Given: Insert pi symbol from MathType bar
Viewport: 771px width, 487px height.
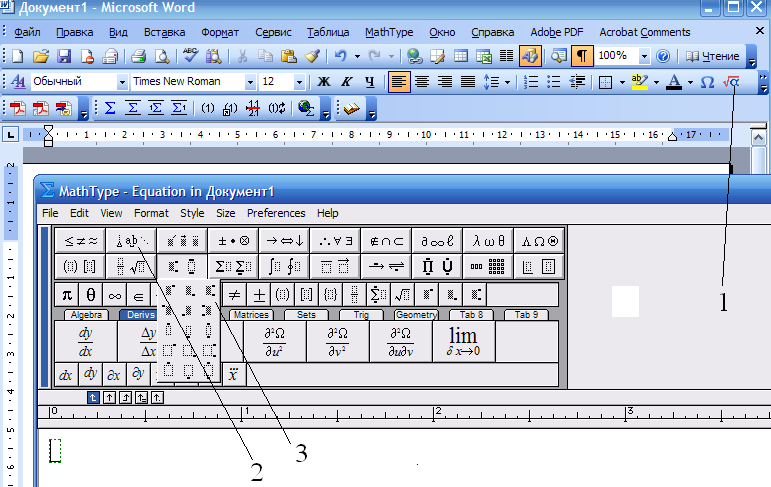Looking at the screenshot, I should (x=67, y=295).
